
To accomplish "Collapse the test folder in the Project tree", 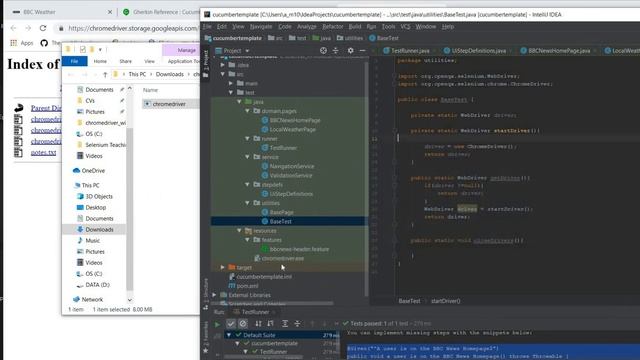I will tap(231, 92).
